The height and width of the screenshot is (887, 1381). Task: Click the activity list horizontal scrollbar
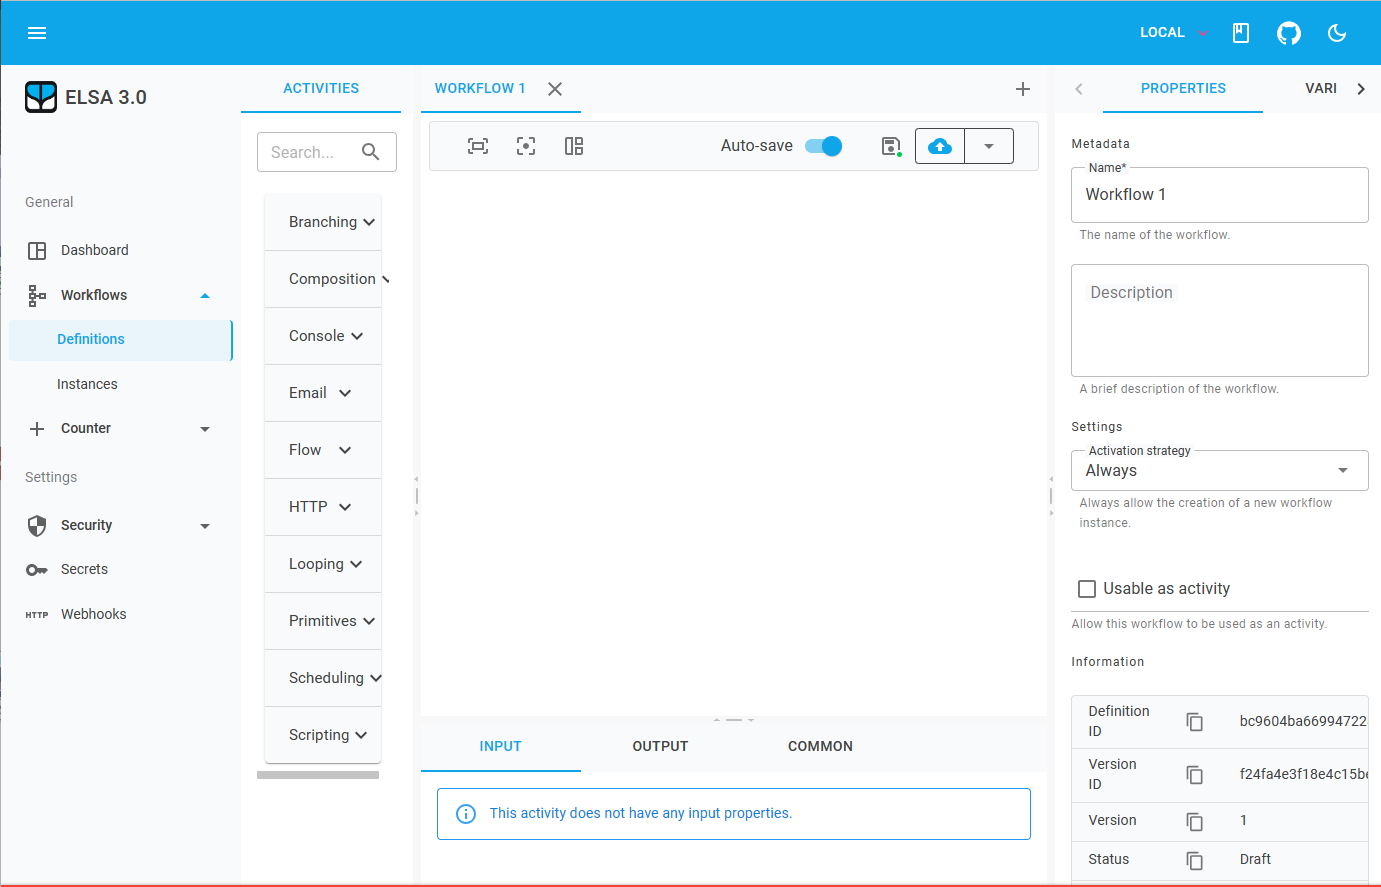(x=318, y=775)
